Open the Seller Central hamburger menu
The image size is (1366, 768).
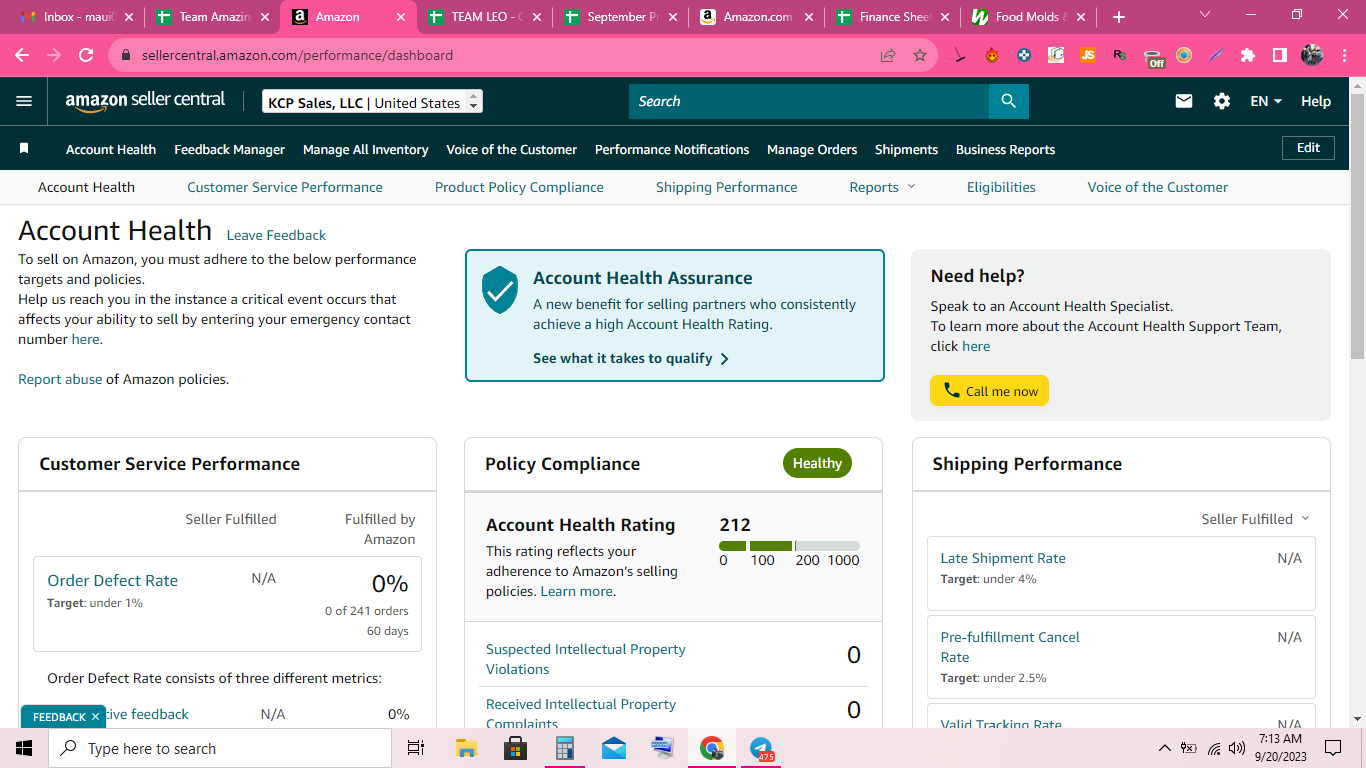click(24, 101)
